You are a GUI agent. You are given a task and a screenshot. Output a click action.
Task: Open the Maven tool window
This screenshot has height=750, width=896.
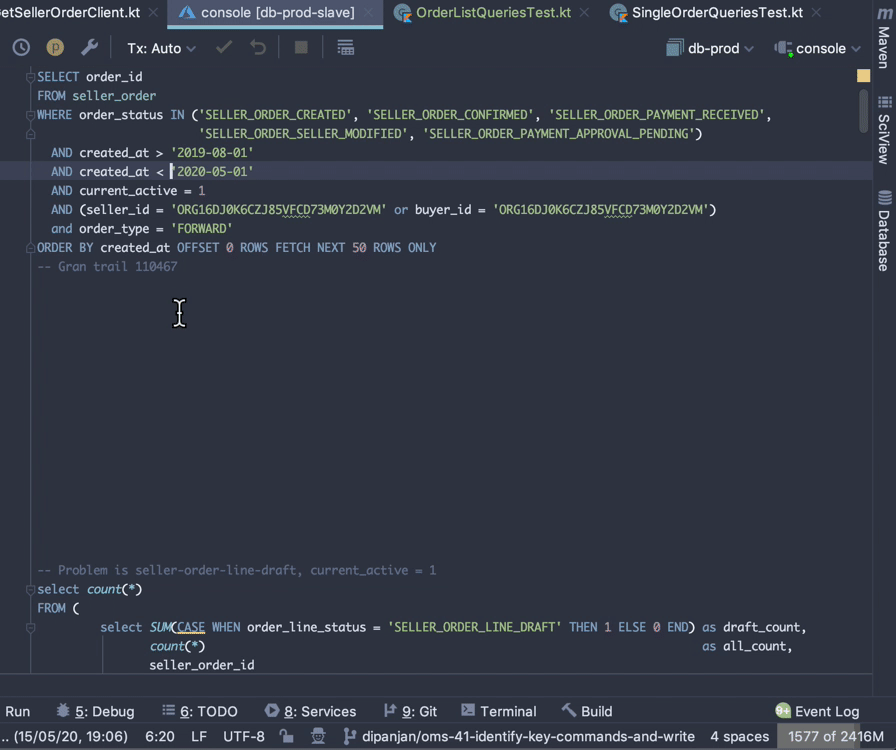click(884, 43)
